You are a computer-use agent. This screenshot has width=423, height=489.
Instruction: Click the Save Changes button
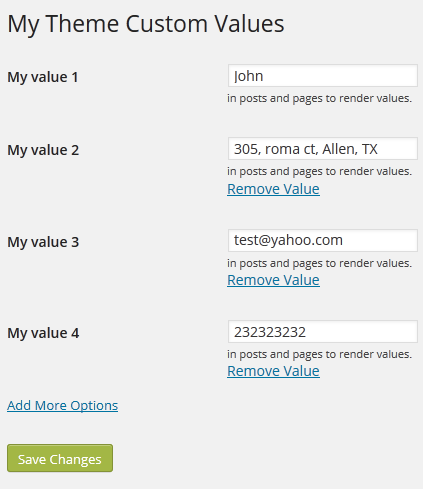coord(60,458)
